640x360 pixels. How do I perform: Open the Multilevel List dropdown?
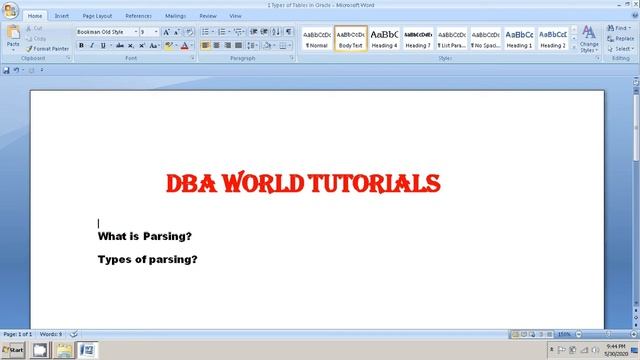coord(244,32)
